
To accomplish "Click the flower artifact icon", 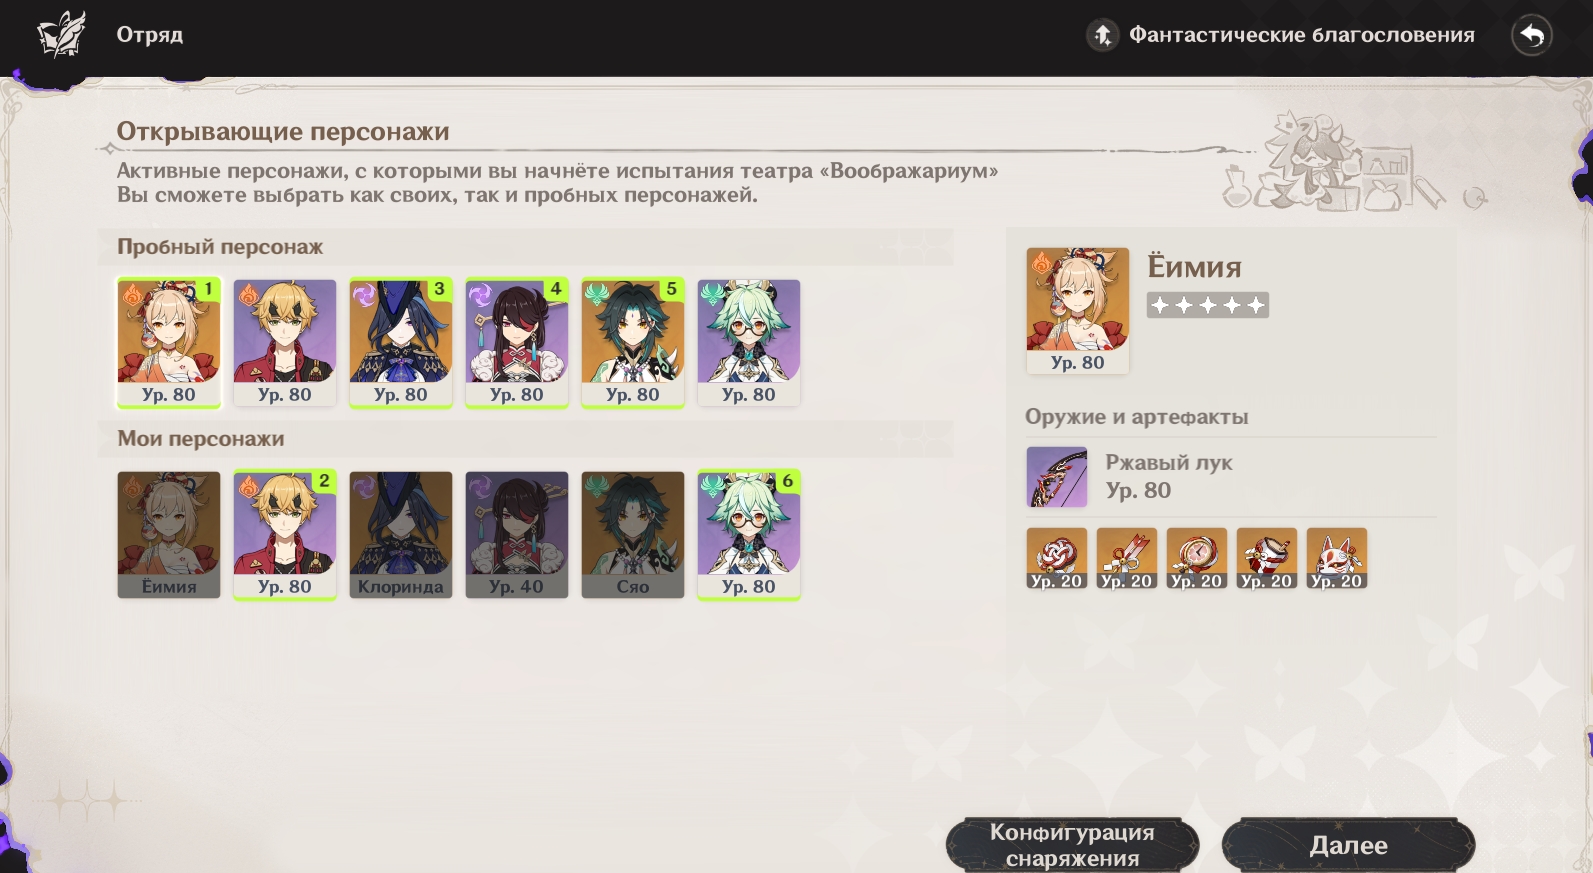I will click(x=1057, y=558).
